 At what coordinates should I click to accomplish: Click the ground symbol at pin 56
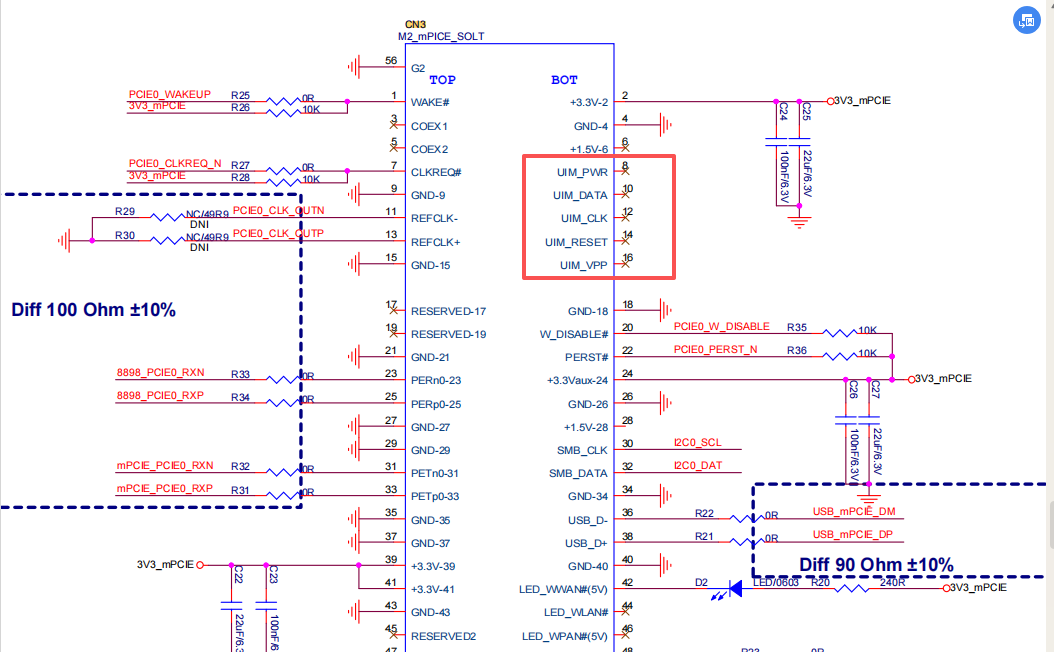[x=355, y=67]
